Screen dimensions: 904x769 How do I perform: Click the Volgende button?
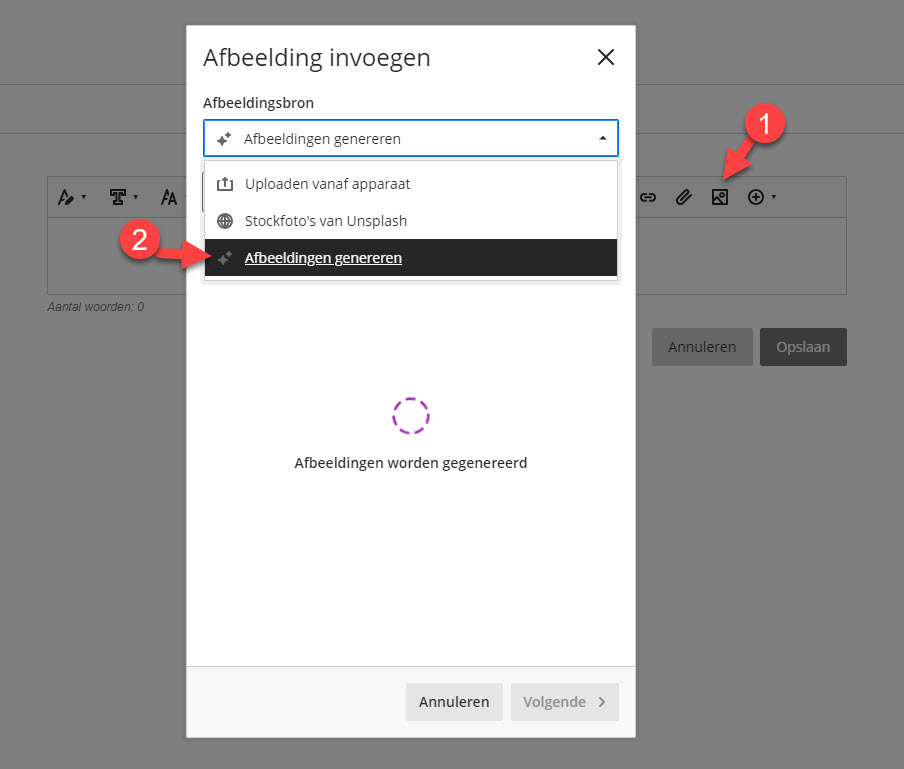(x=564, y=702)
